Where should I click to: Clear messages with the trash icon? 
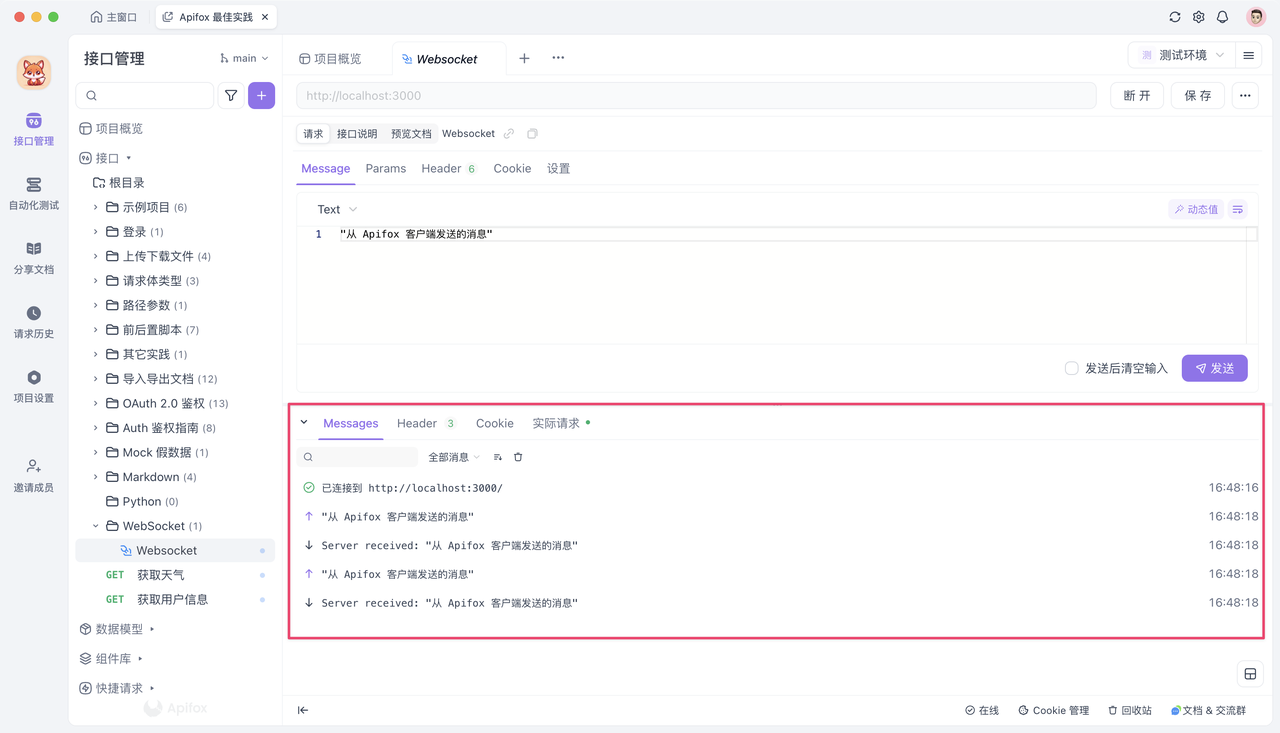[518, 457]
